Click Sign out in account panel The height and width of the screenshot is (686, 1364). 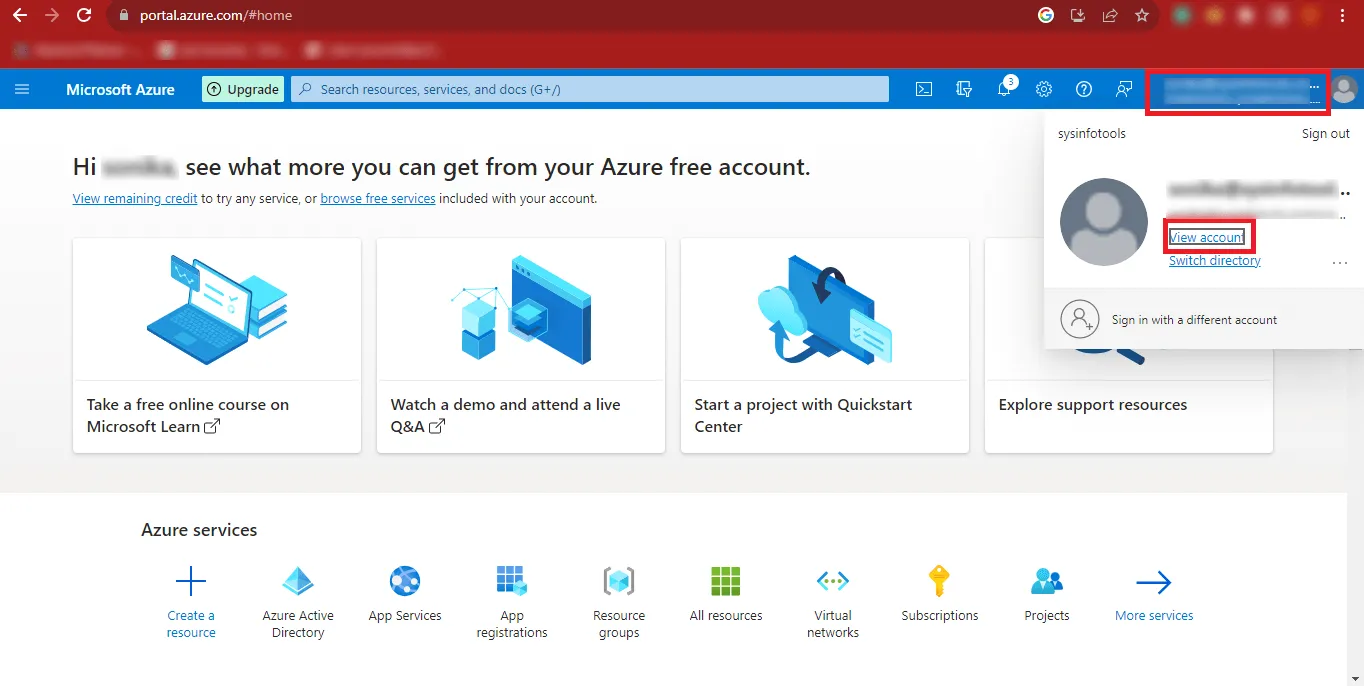click(1325, 134)
